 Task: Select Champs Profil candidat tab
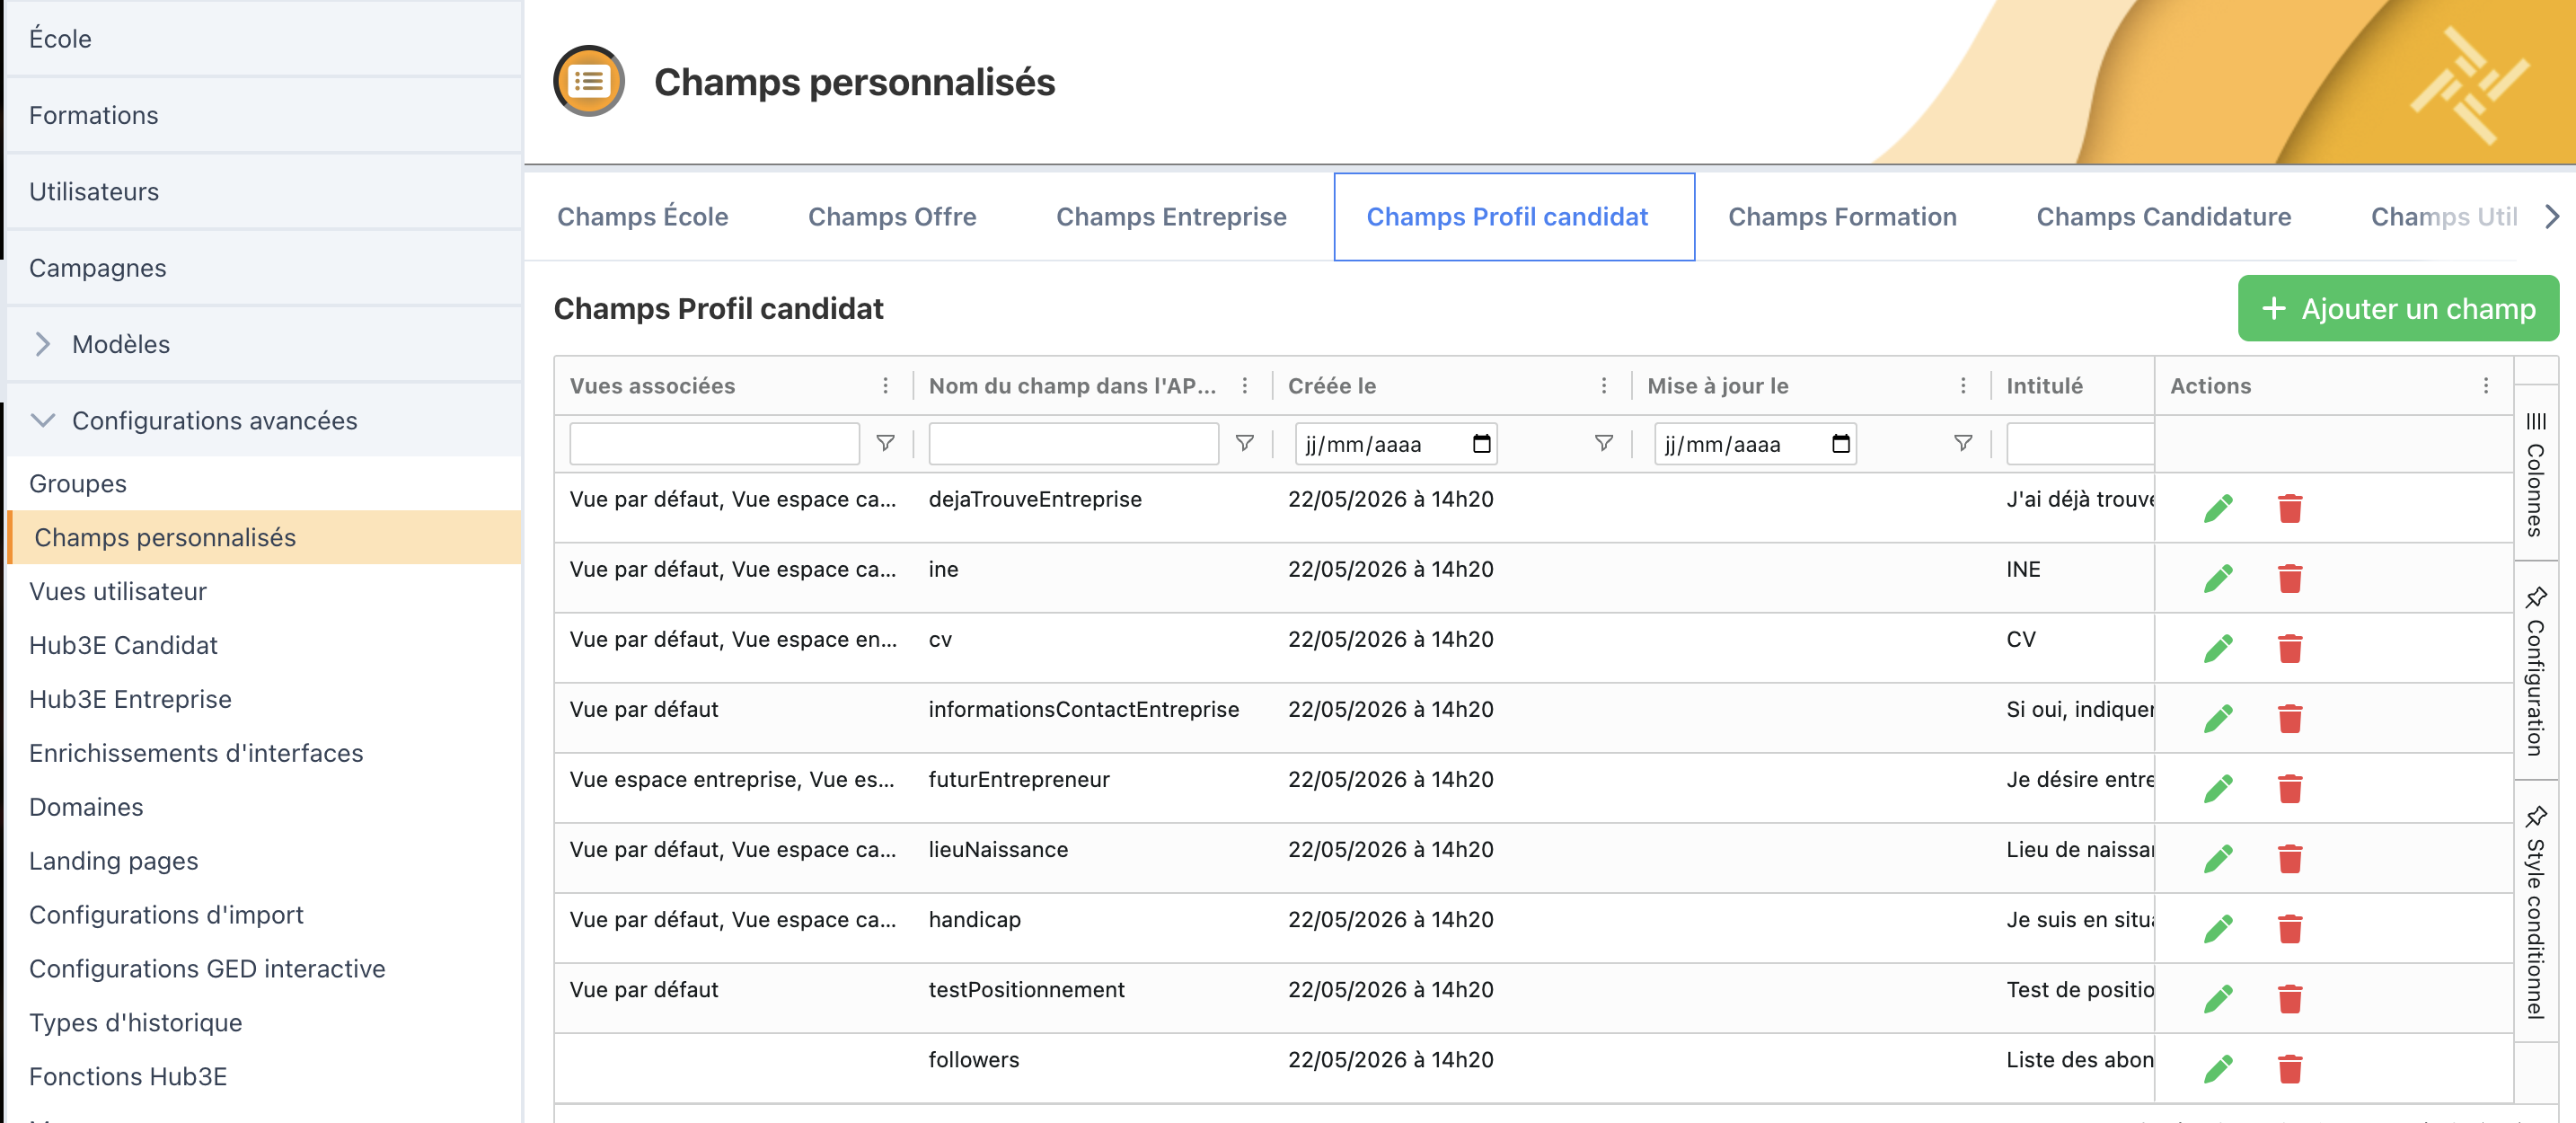click(1514, 217)
